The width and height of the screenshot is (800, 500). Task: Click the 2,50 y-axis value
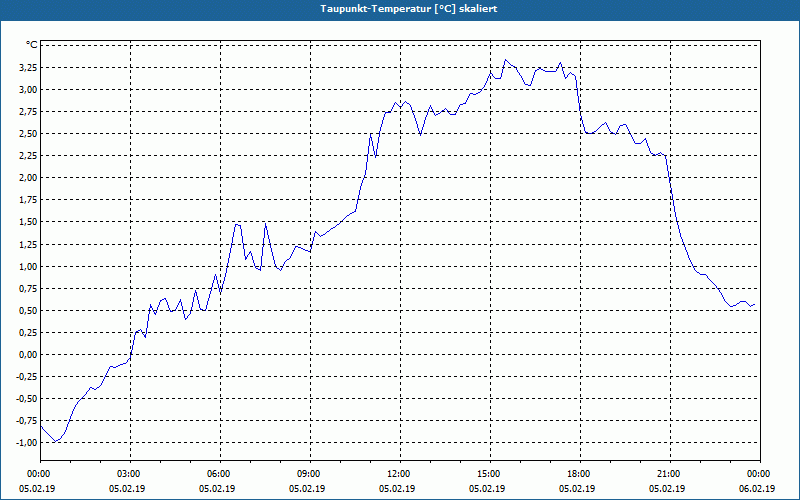coord(29,134)
